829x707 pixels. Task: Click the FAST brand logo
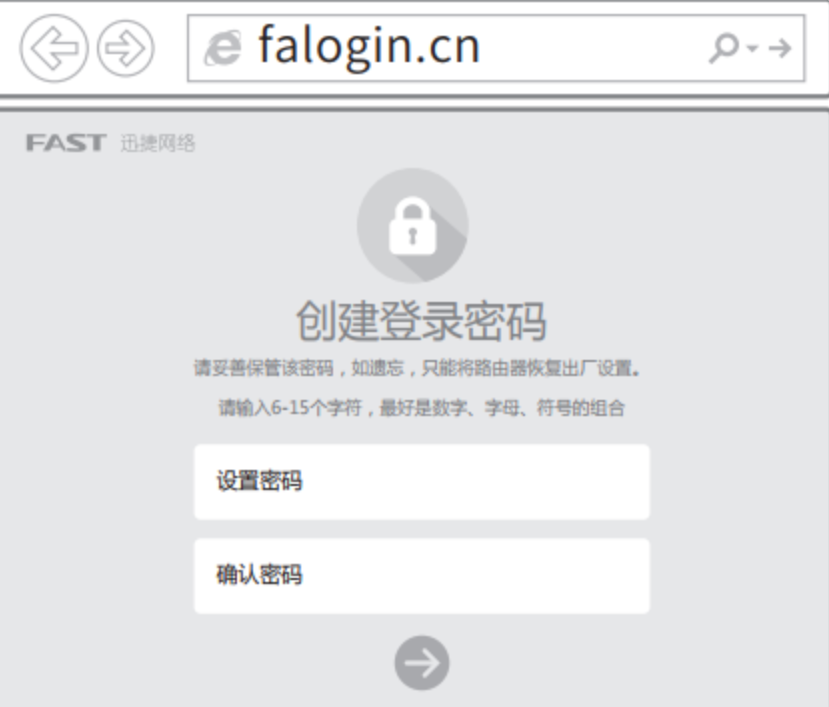coord(66,143)
